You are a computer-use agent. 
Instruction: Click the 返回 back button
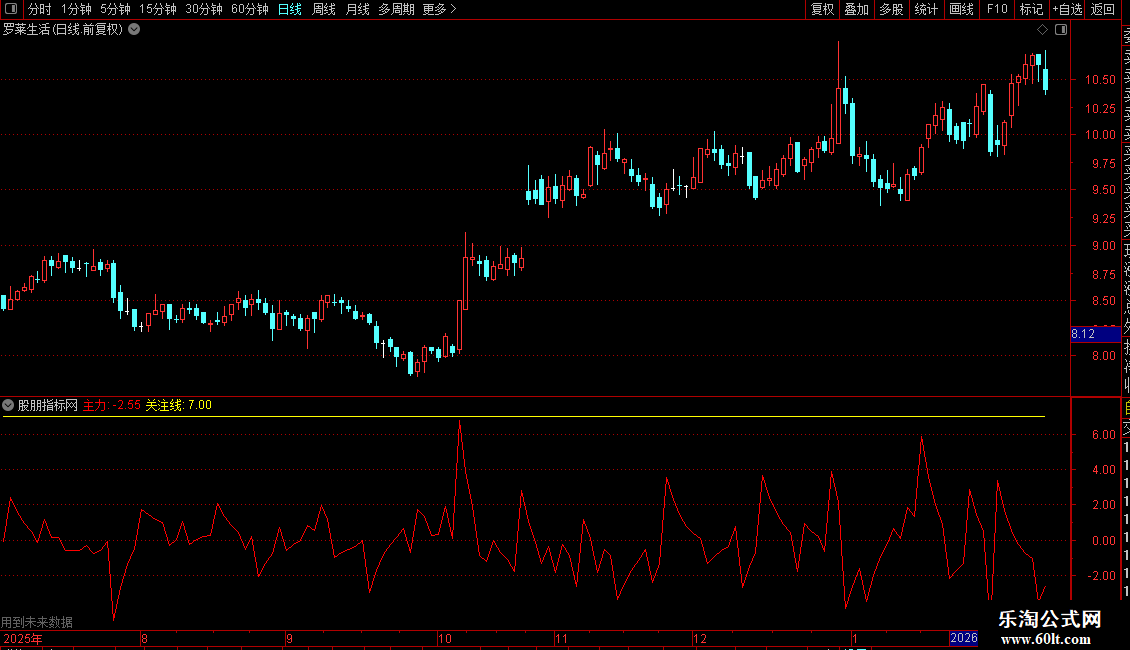[1103, 9]
